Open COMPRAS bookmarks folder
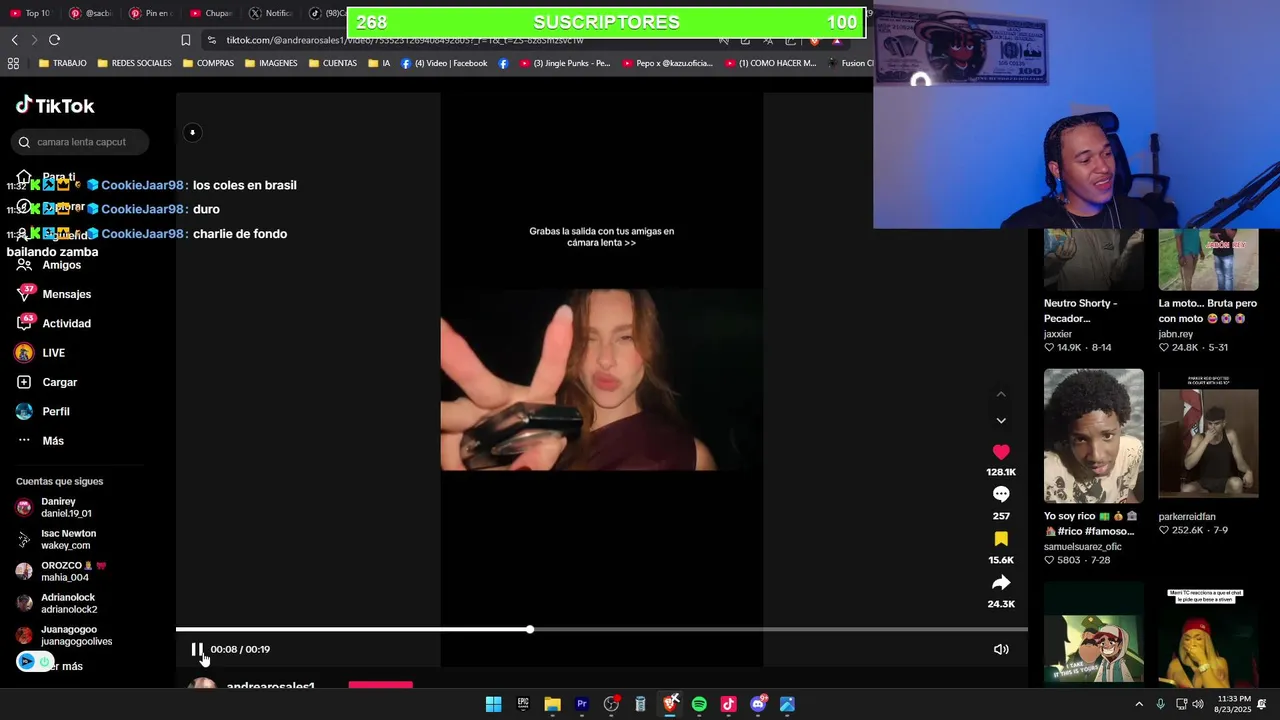 pyautogui.click(x=208, y=63)
